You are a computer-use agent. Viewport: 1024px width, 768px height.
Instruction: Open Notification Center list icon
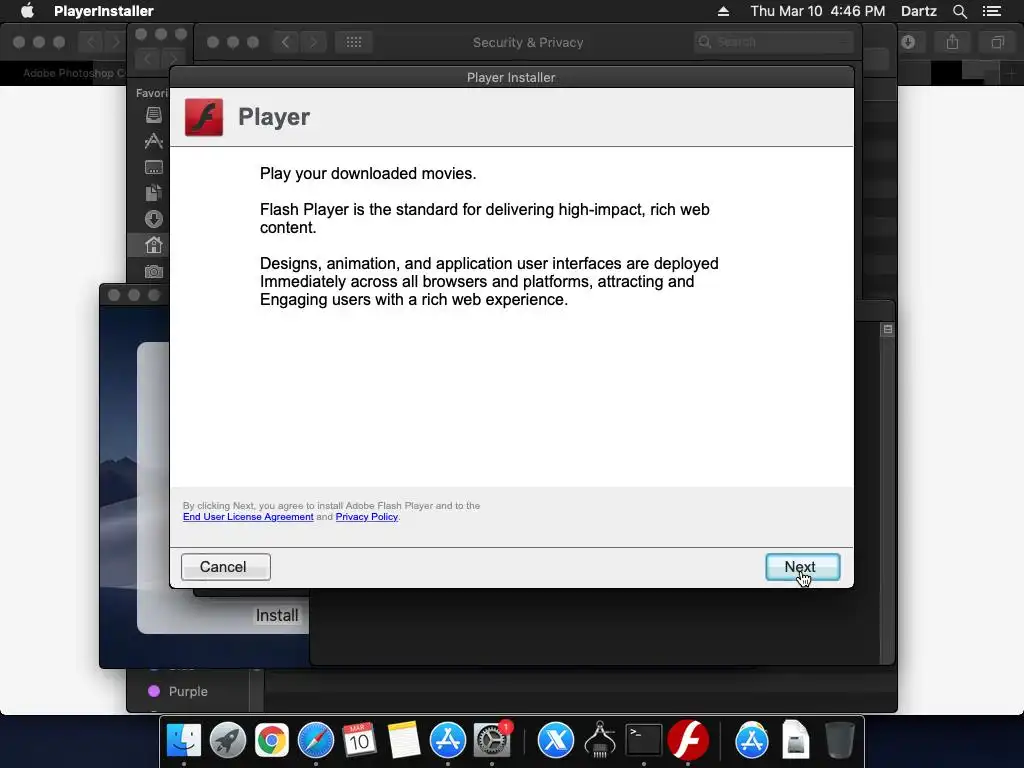click(991, 11)
